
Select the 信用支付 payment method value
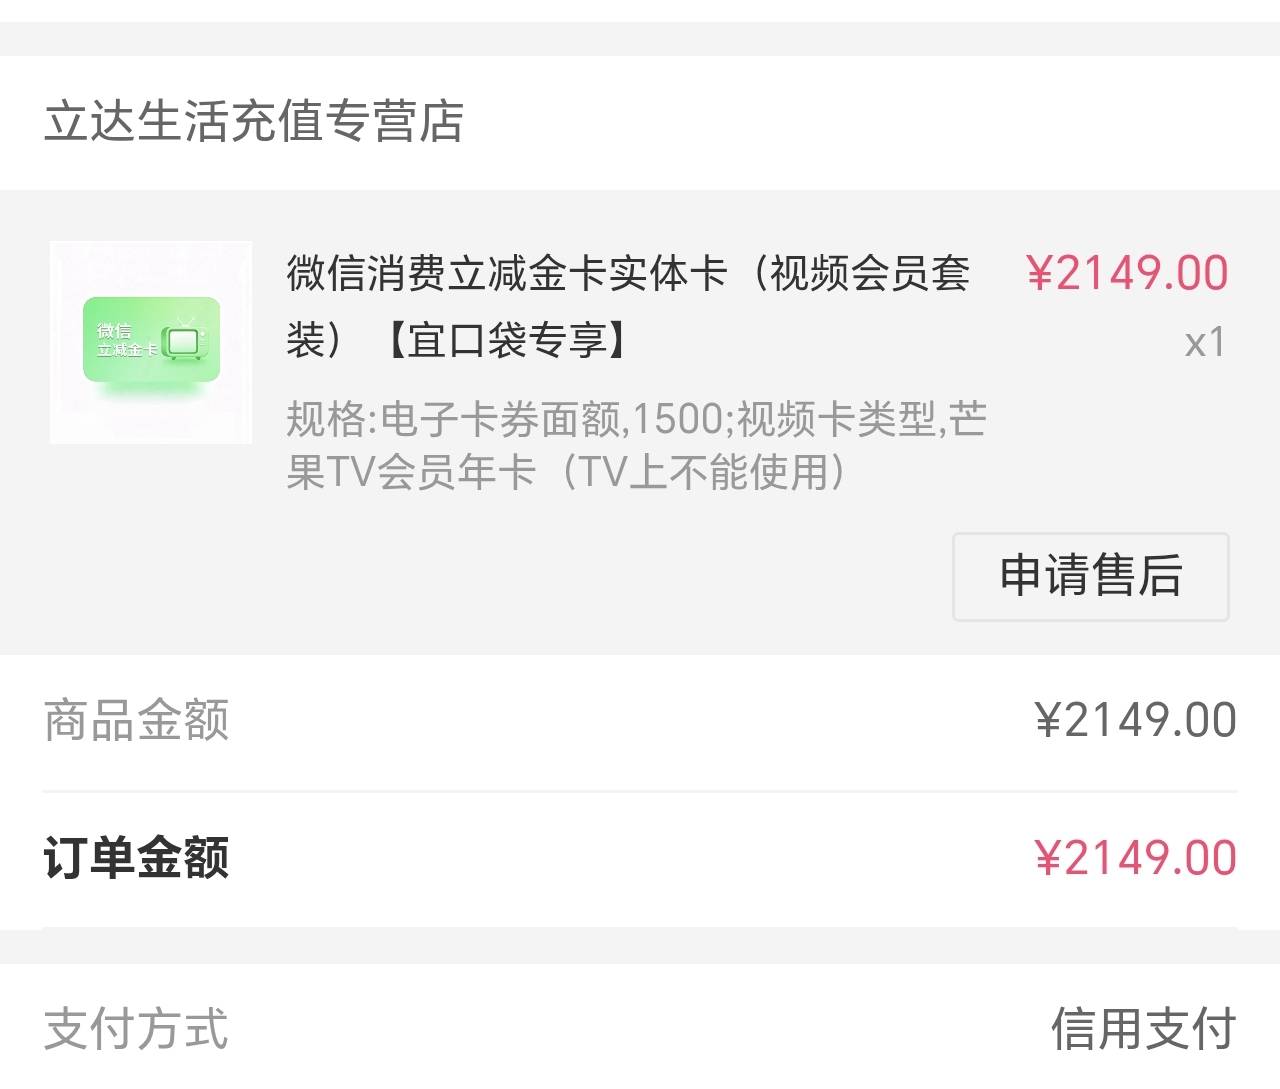pos(1143,1029)
